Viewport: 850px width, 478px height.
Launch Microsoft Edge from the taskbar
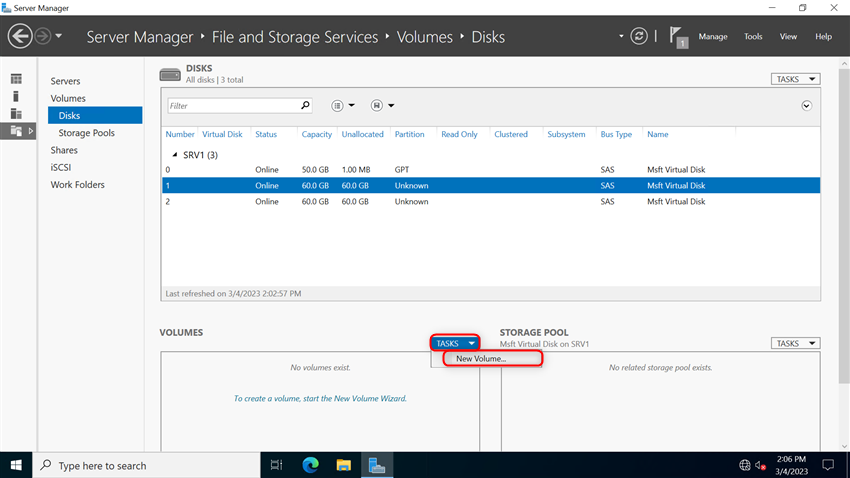310,465
